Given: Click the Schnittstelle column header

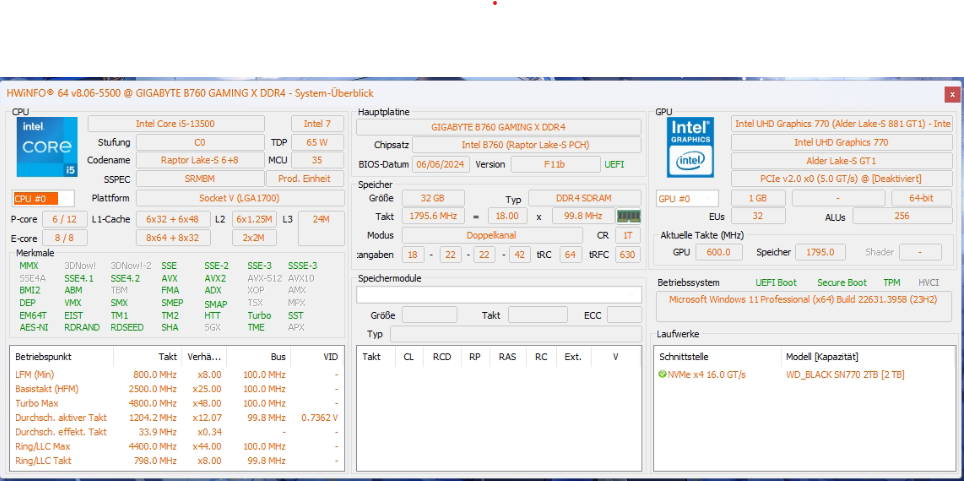Looking at the screenshot, I should 717,357.
